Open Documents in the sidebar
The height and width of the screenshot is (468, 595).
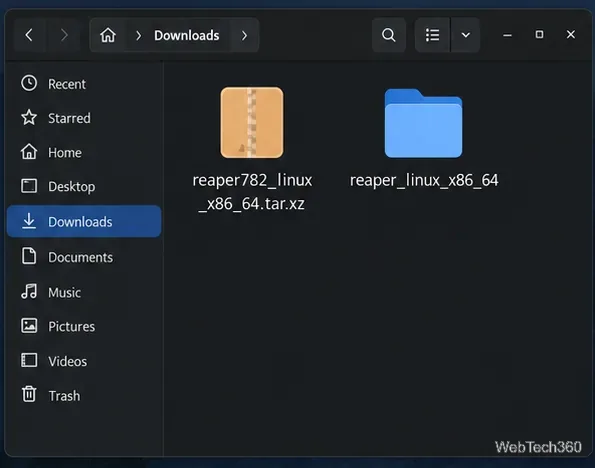pos(84,257)
